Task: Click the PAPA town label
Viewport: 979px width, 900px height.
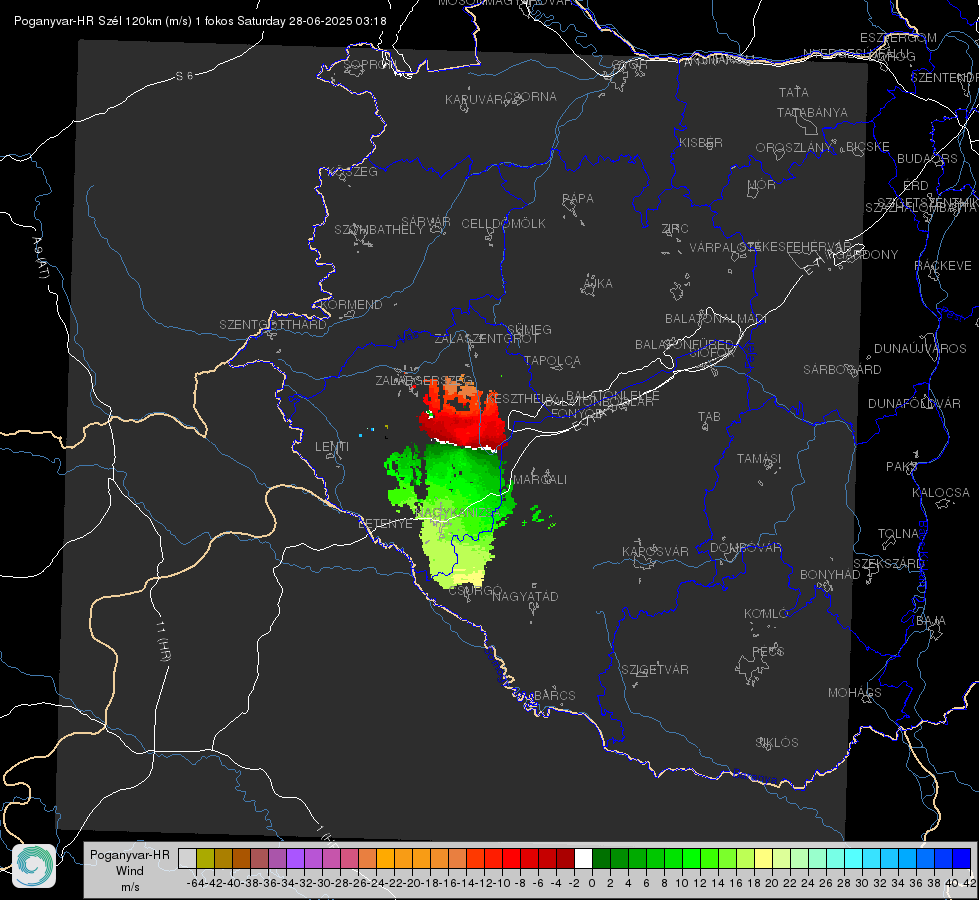Action: pos(578,199)
